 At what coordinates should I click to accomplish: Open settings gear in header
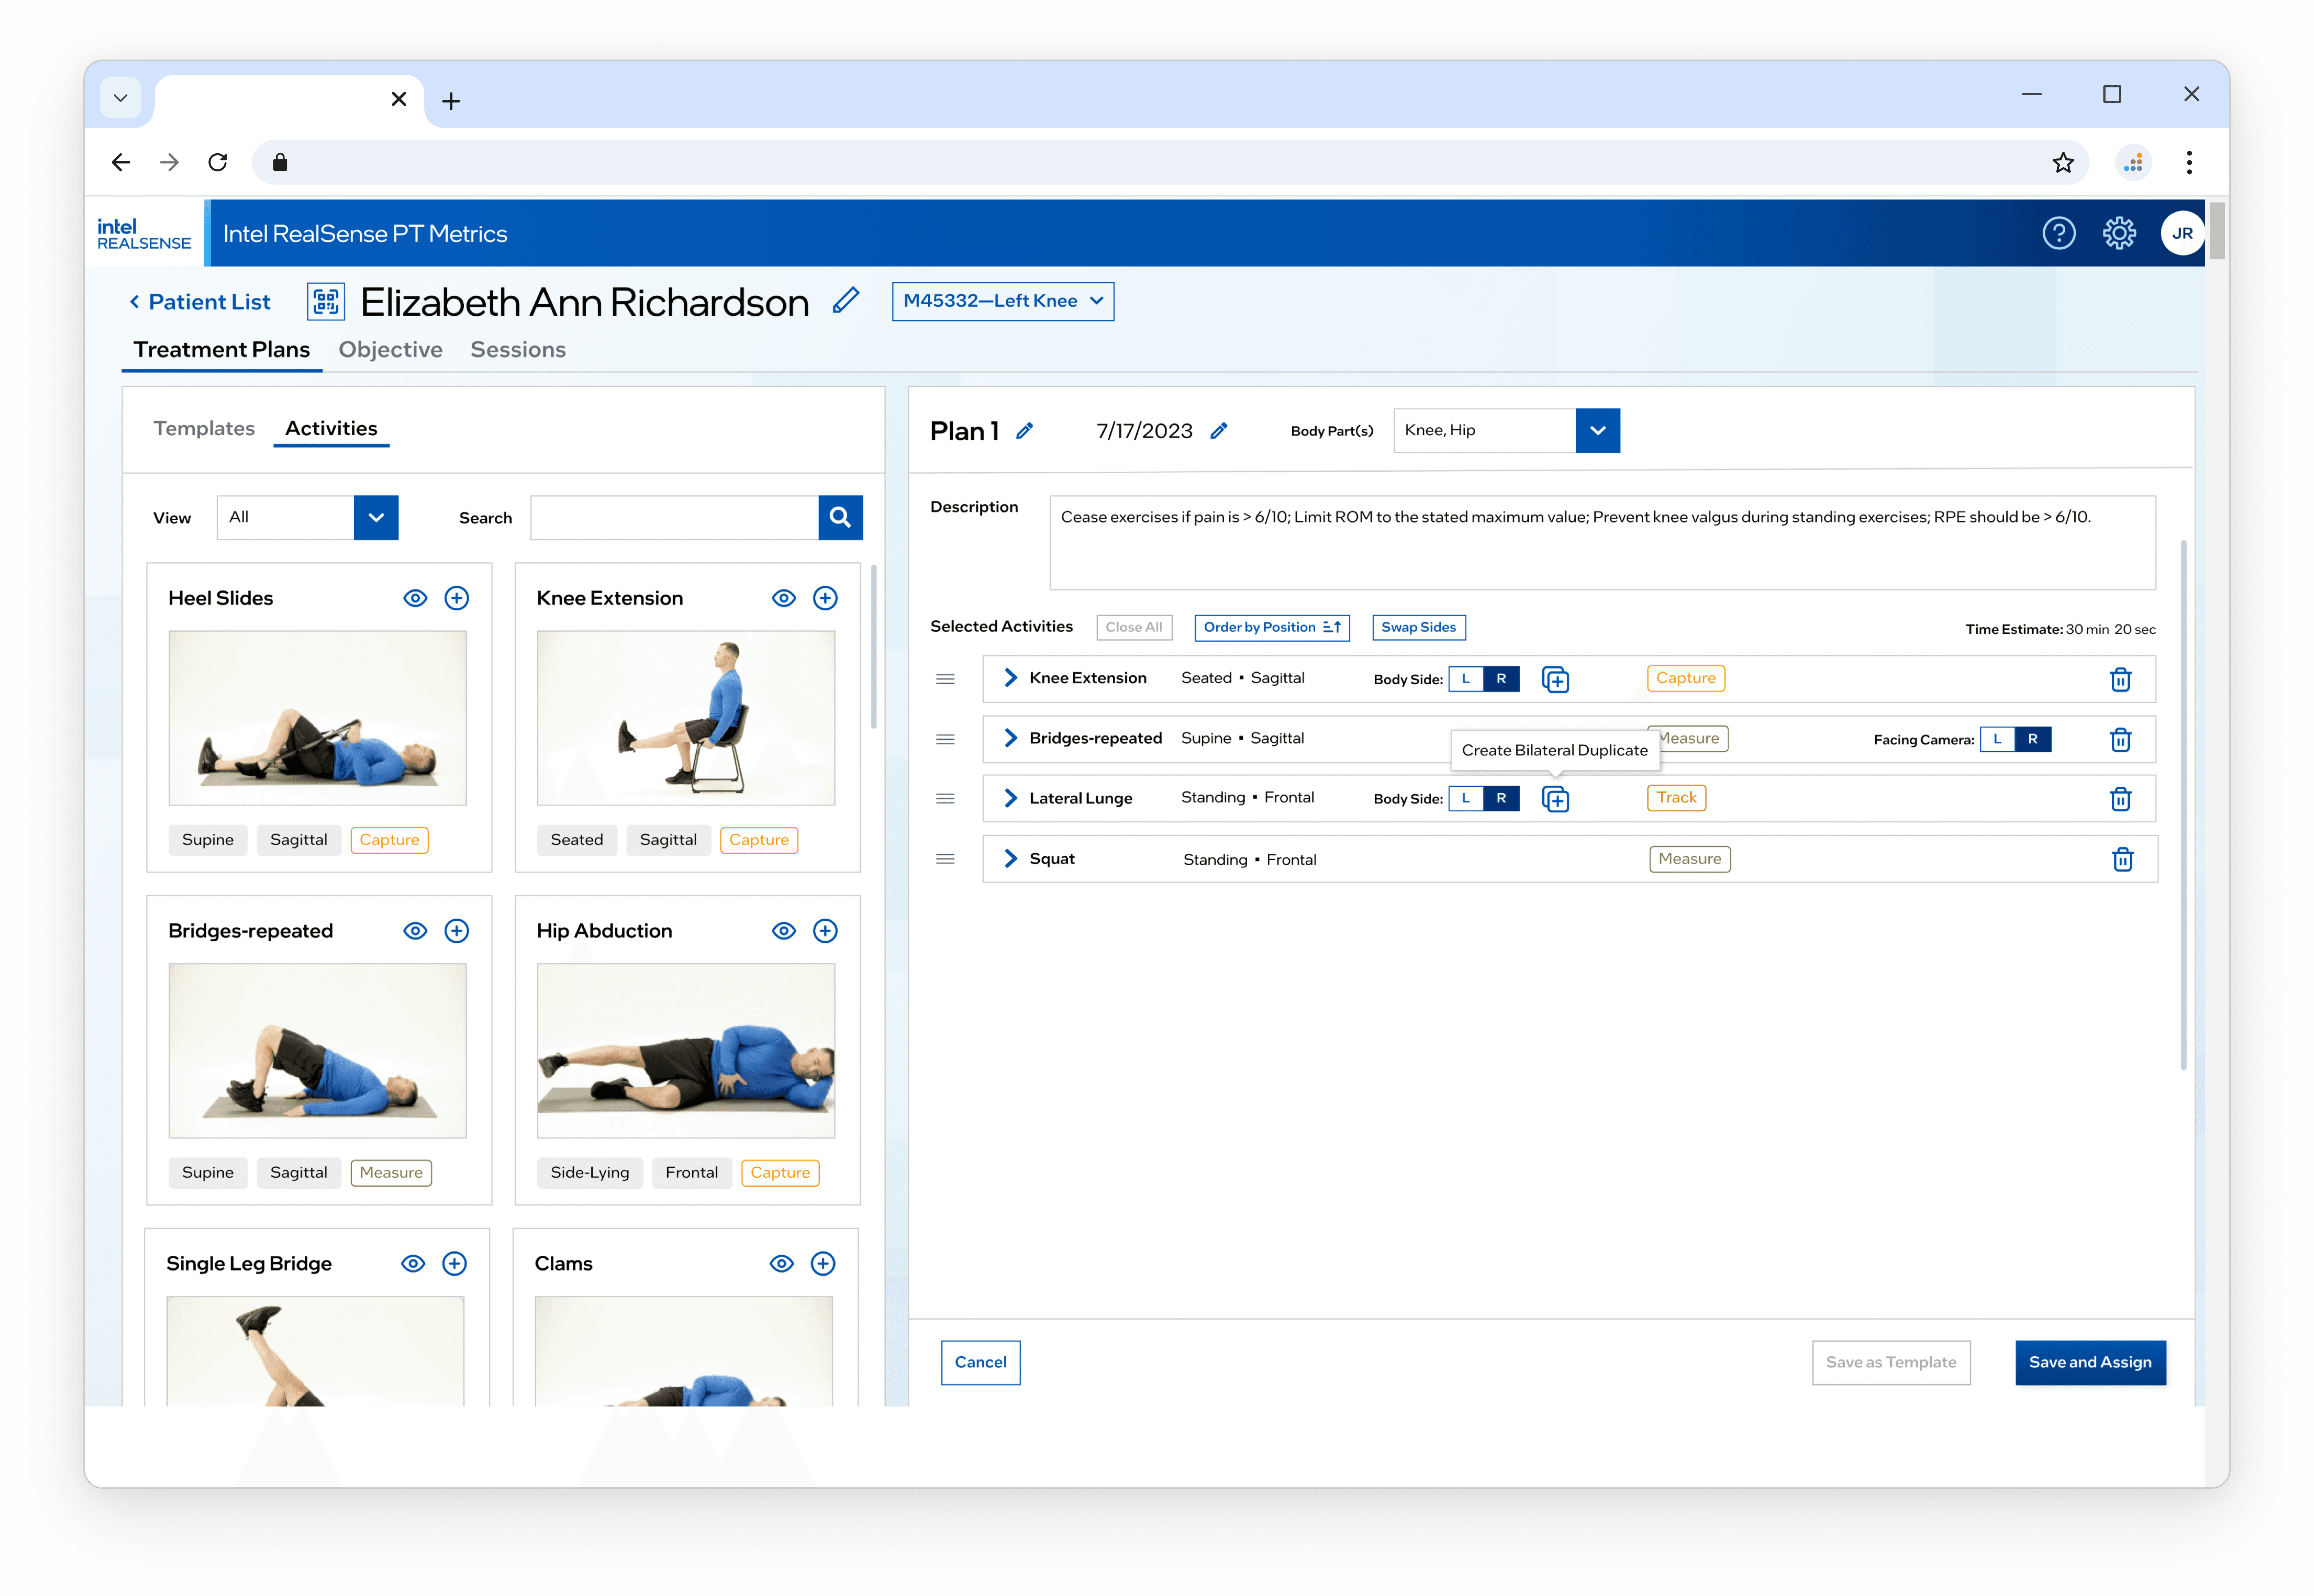tap(2119, 233)
